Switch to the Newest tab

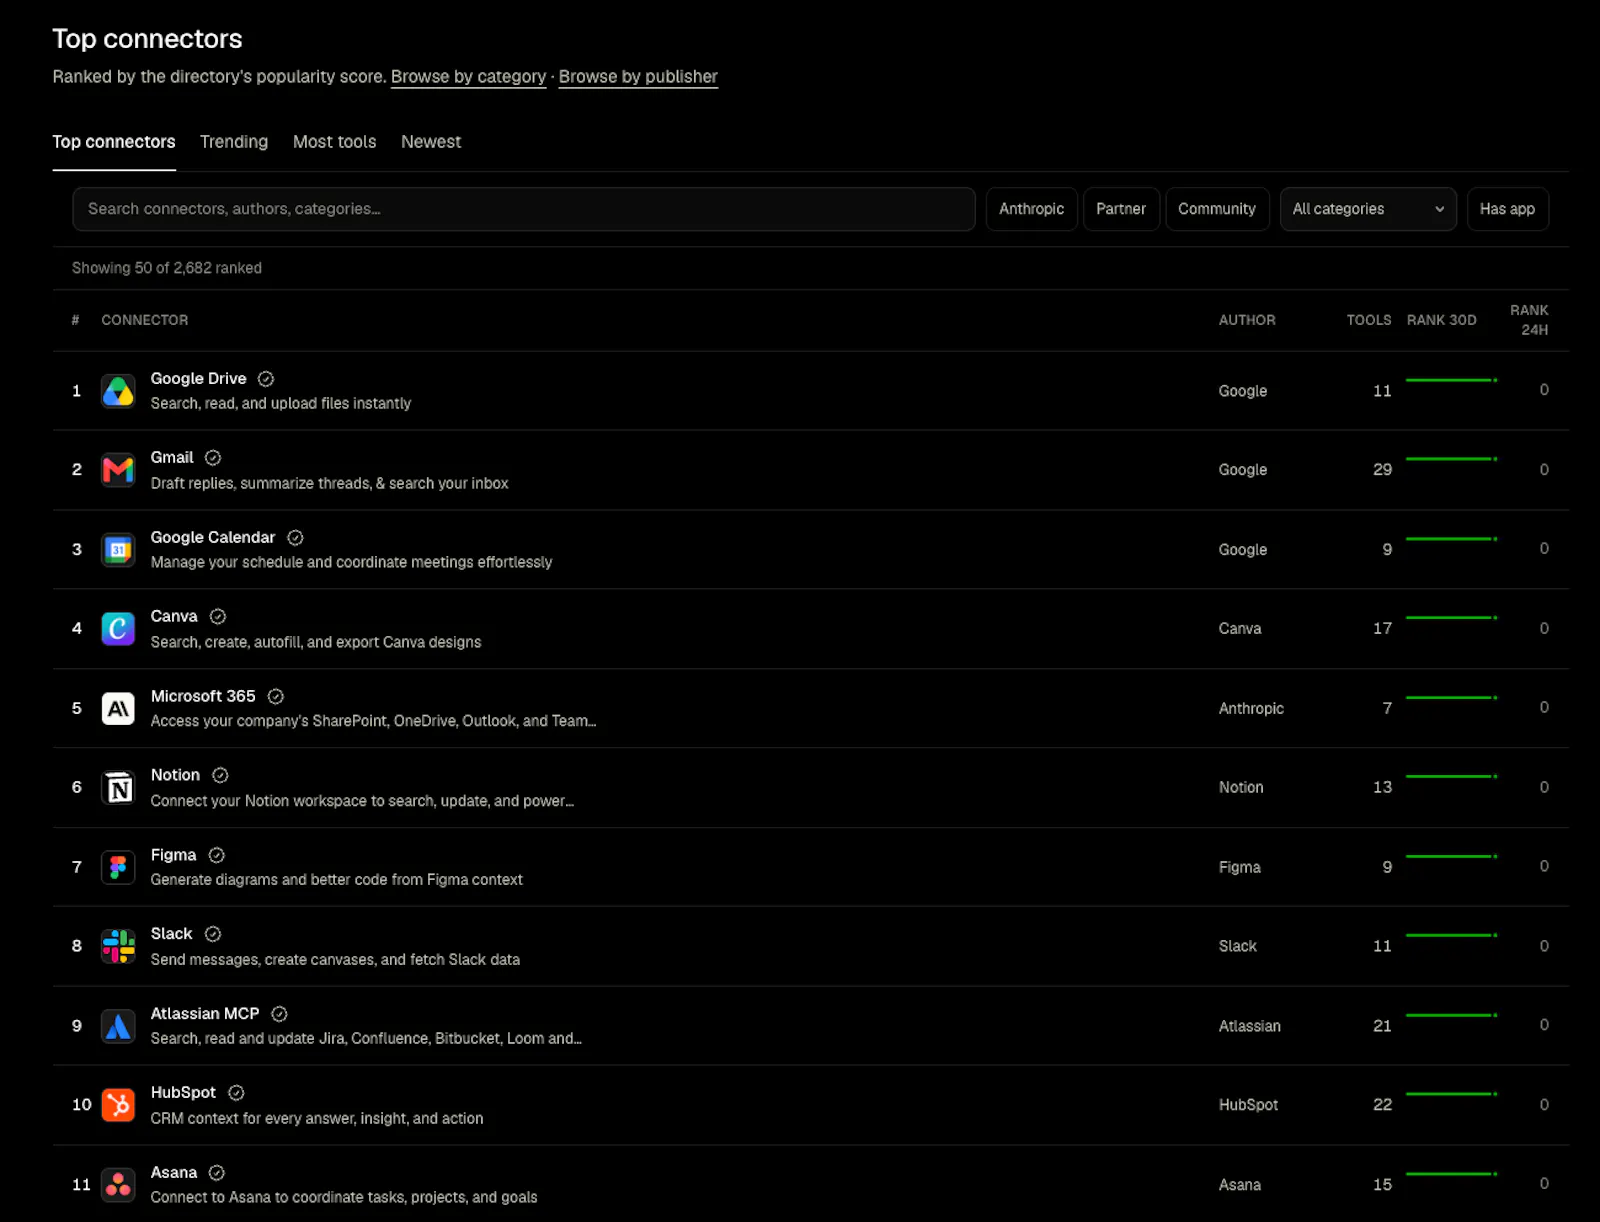coord(431,142)
